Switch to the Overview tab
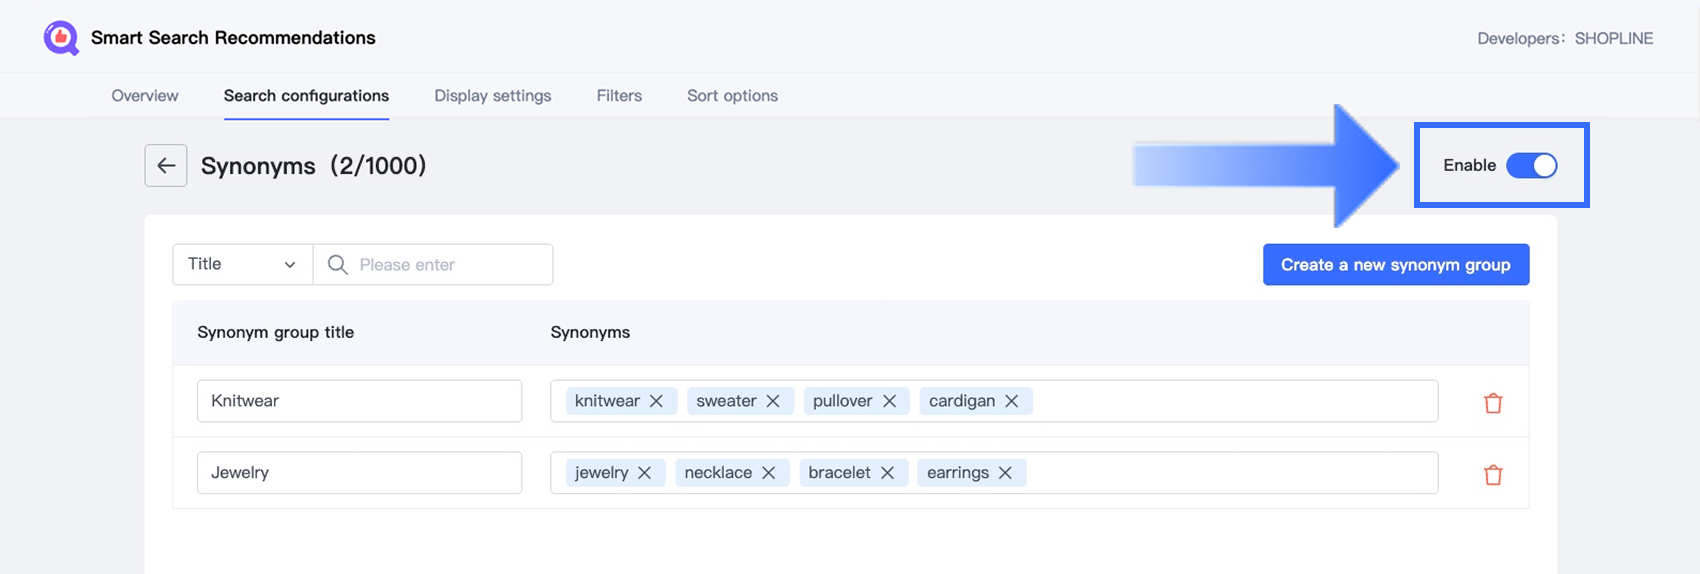 coord(145,96)
